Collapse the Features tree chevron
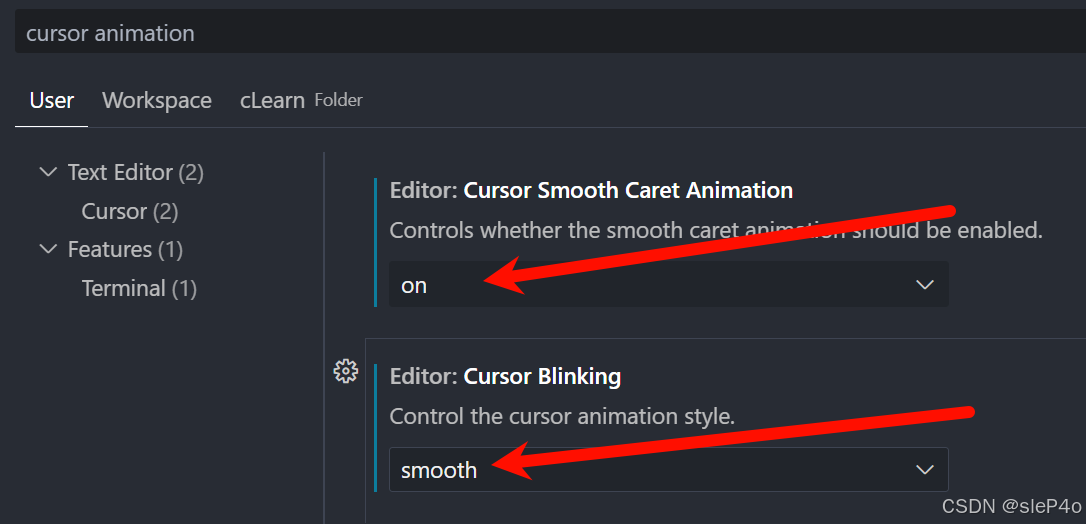The image size is (1086, 524). (48, 249)
